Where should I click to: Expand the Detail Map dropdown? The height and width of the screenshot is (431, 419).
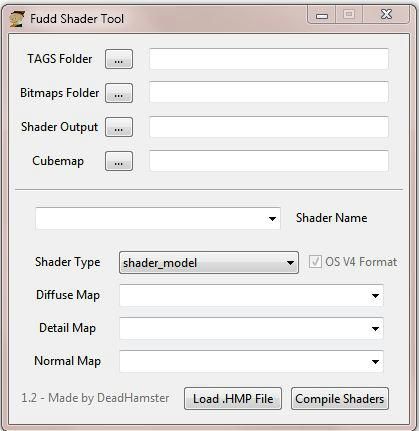(x=251, y=328)
